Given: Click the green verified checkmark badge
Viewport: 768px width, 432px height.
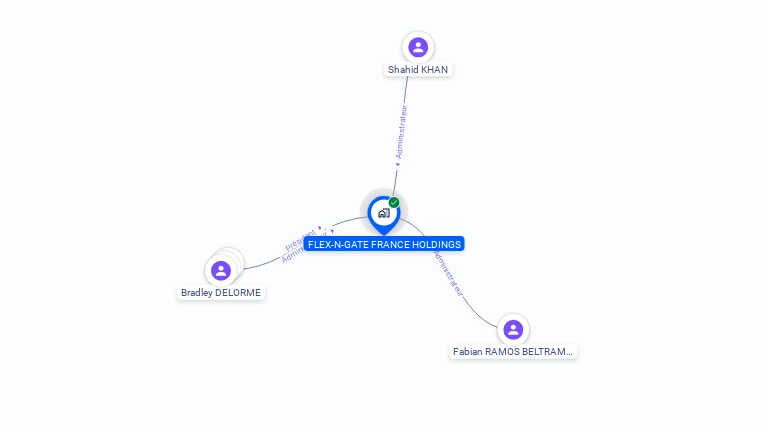Looking at the screenshot, I should pyautogui.click(x=394, y=202).
